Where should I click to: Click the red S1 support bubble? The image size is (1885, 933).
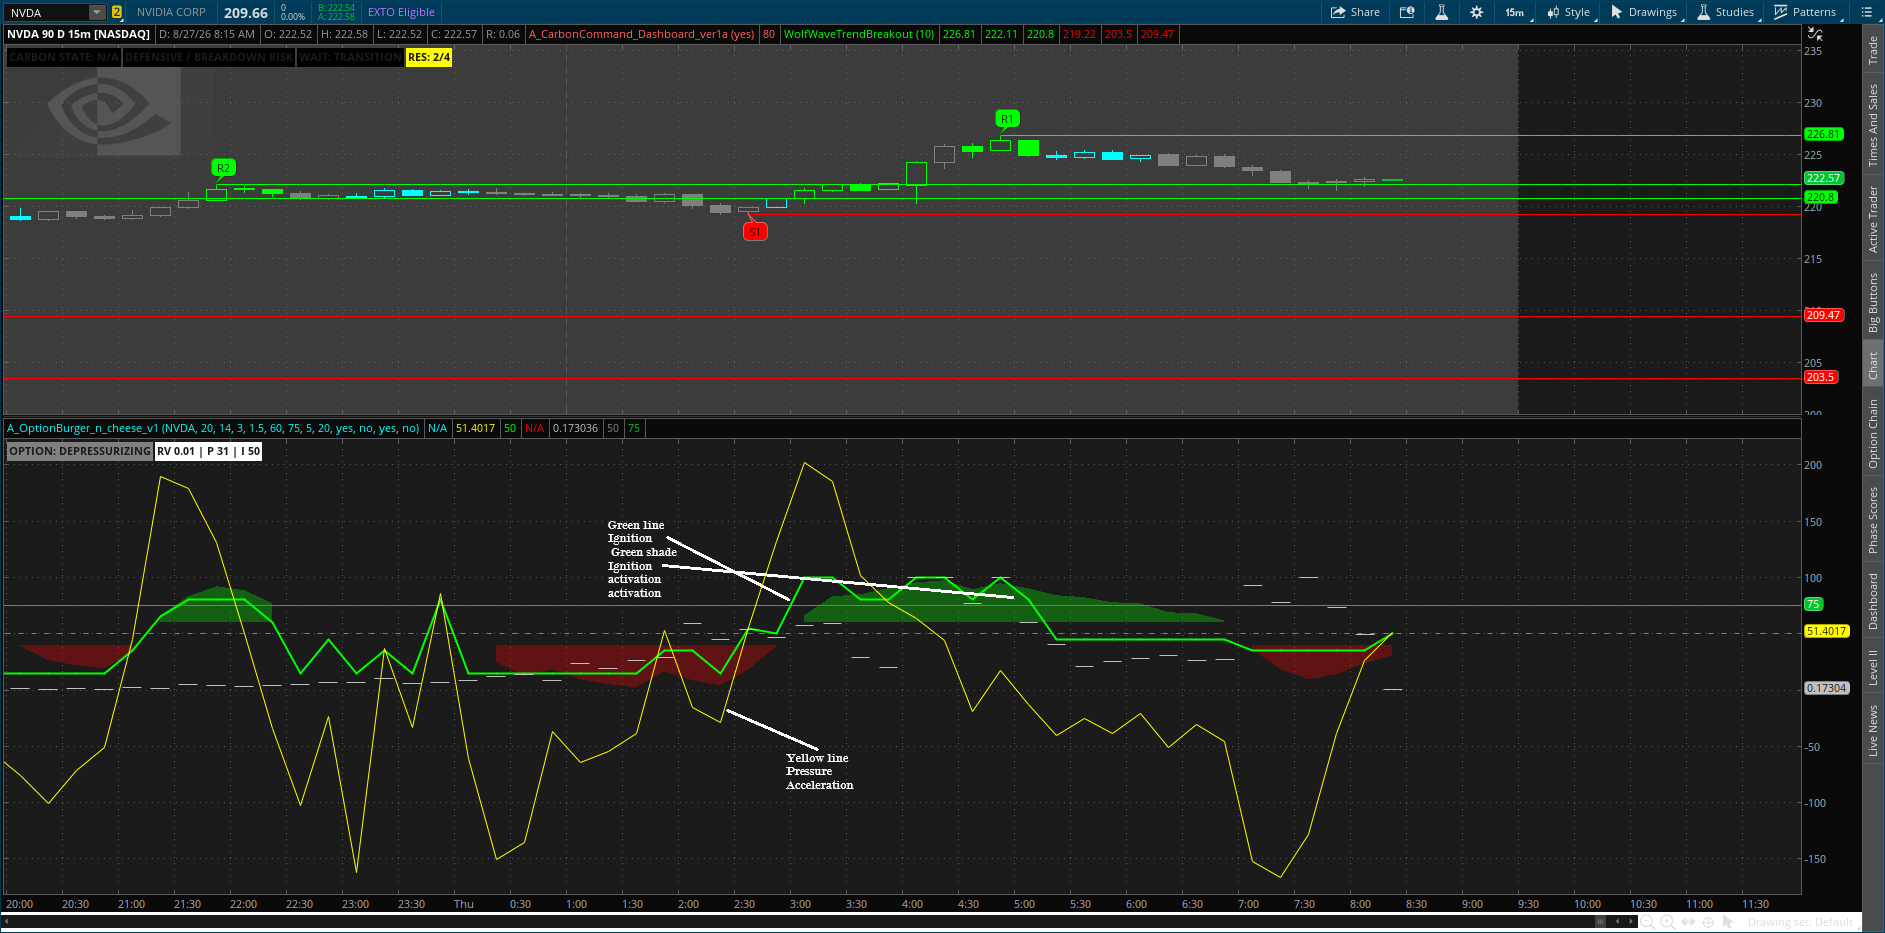tap(755, 232)
